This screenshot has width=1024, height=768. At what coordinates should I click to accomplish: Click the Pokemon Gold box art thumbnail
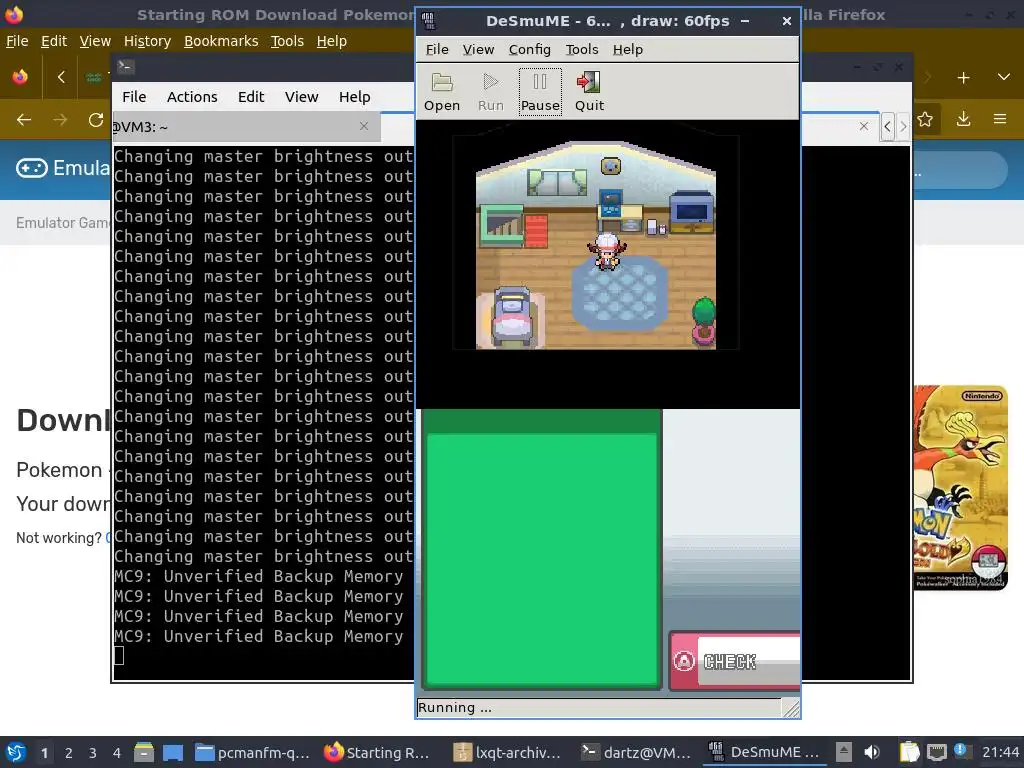coord(961,488)
